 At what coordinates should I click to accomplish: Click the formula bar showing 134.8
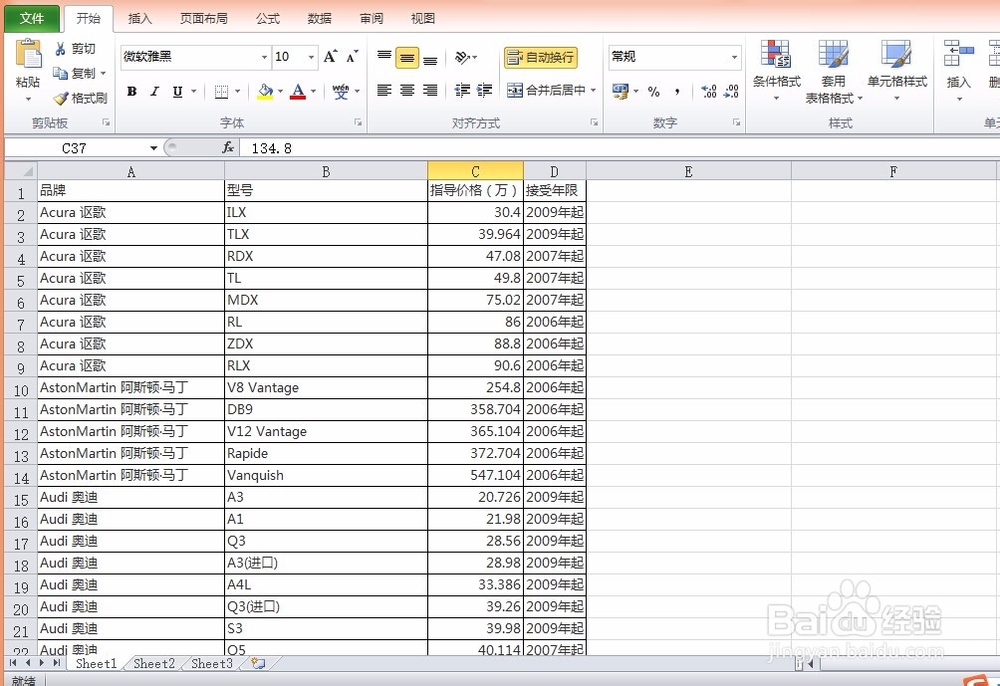click(x=619, y=148)
